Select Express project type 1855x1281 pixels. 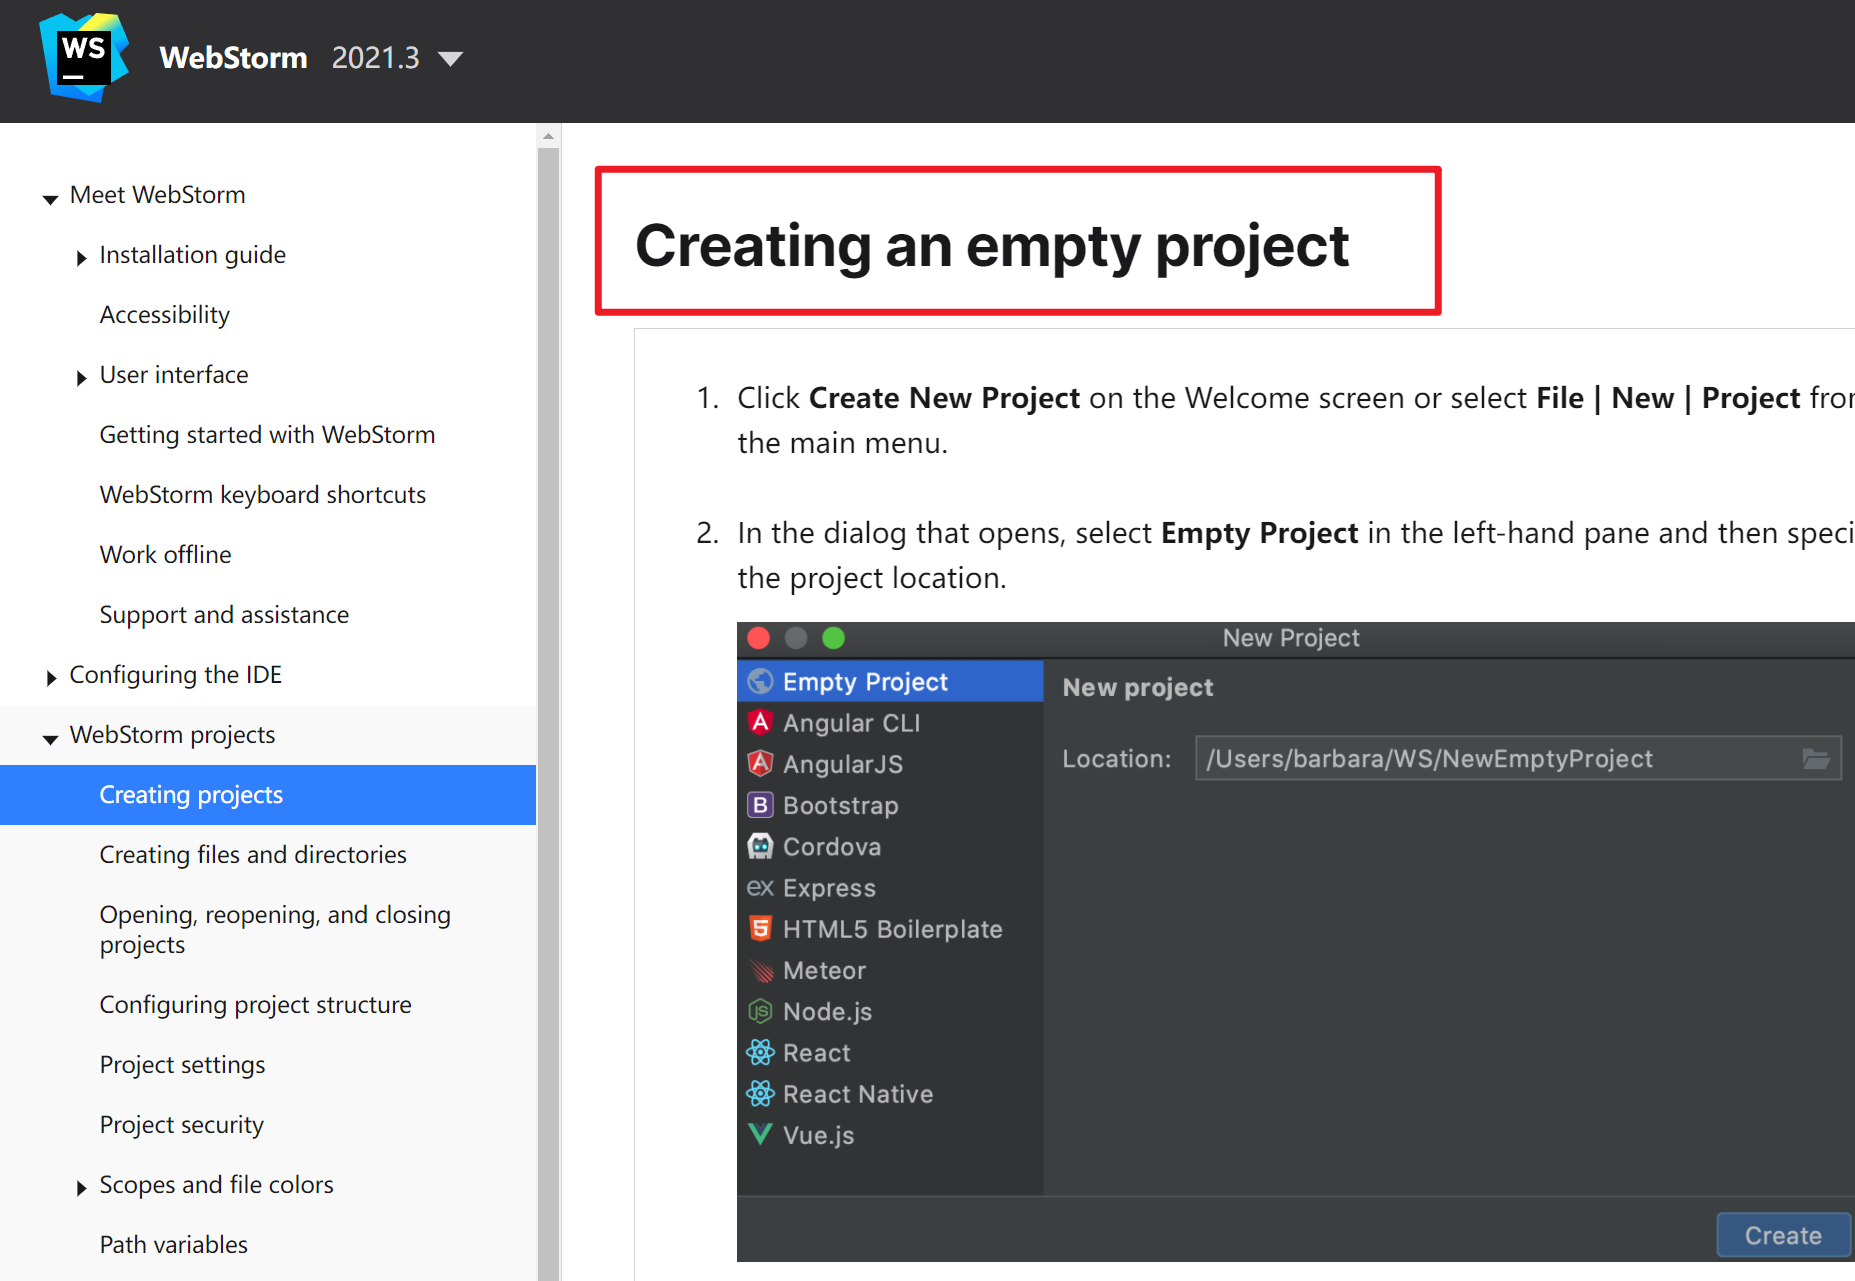890,887
